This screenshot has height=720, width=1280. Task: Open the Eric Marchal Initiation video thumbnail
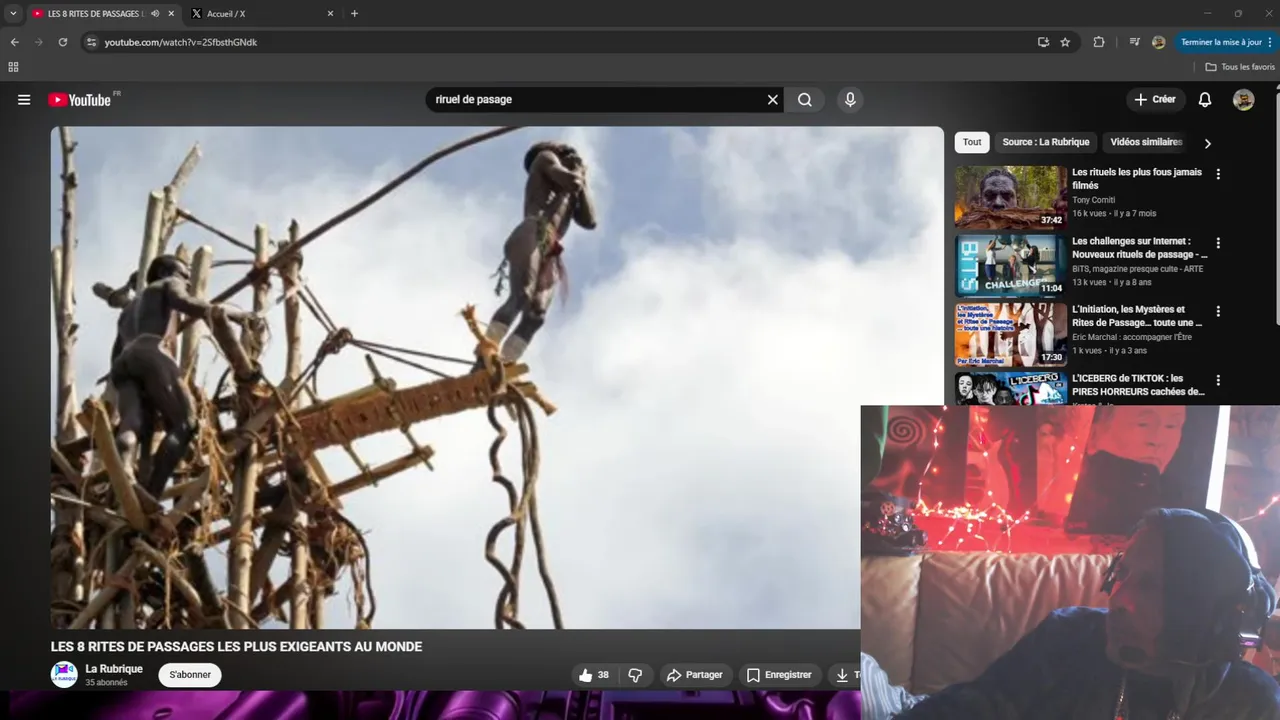[1010, 335]
